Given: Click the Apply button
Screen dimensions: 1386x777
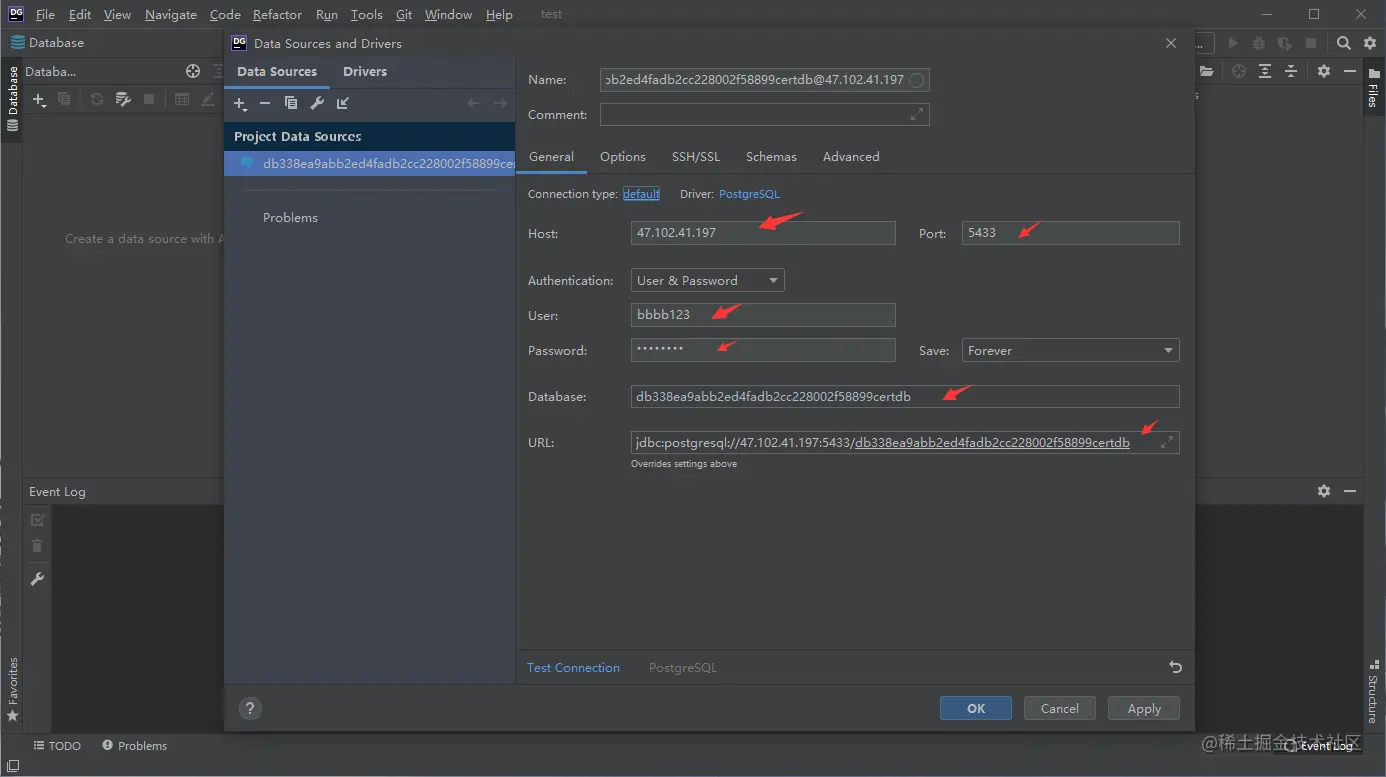Looking at the screenshot, I should click(1144, 708).
